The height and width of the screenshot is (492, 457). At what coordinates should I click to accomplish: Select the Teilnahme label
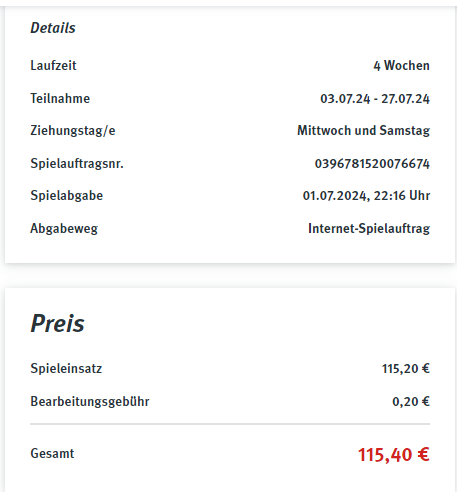point(60,99)
